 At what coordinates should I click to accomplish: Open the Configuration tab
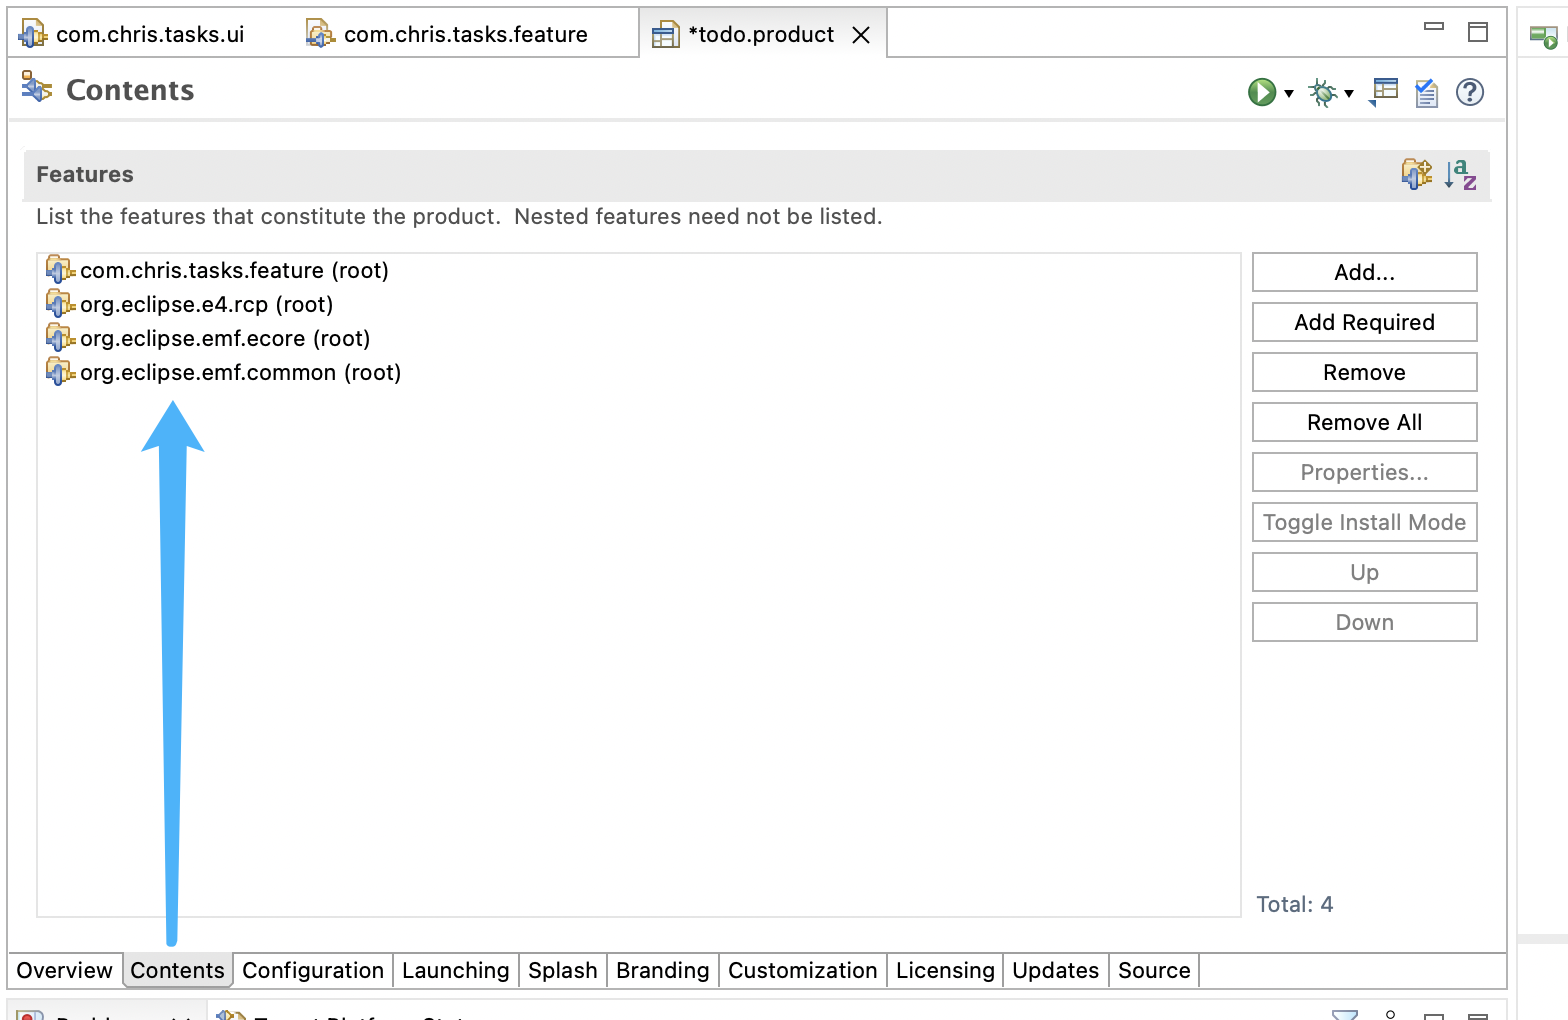tap(313, 970)
